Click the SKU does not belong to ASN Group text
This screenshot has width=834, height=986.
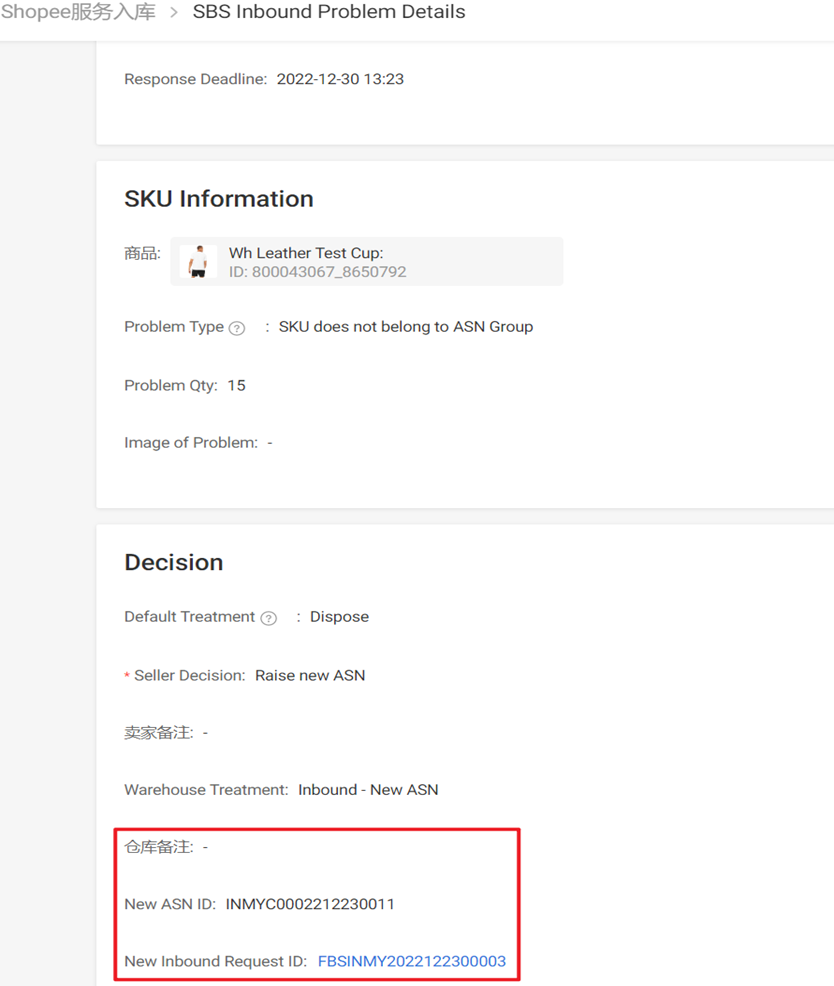tap(406, 327)
